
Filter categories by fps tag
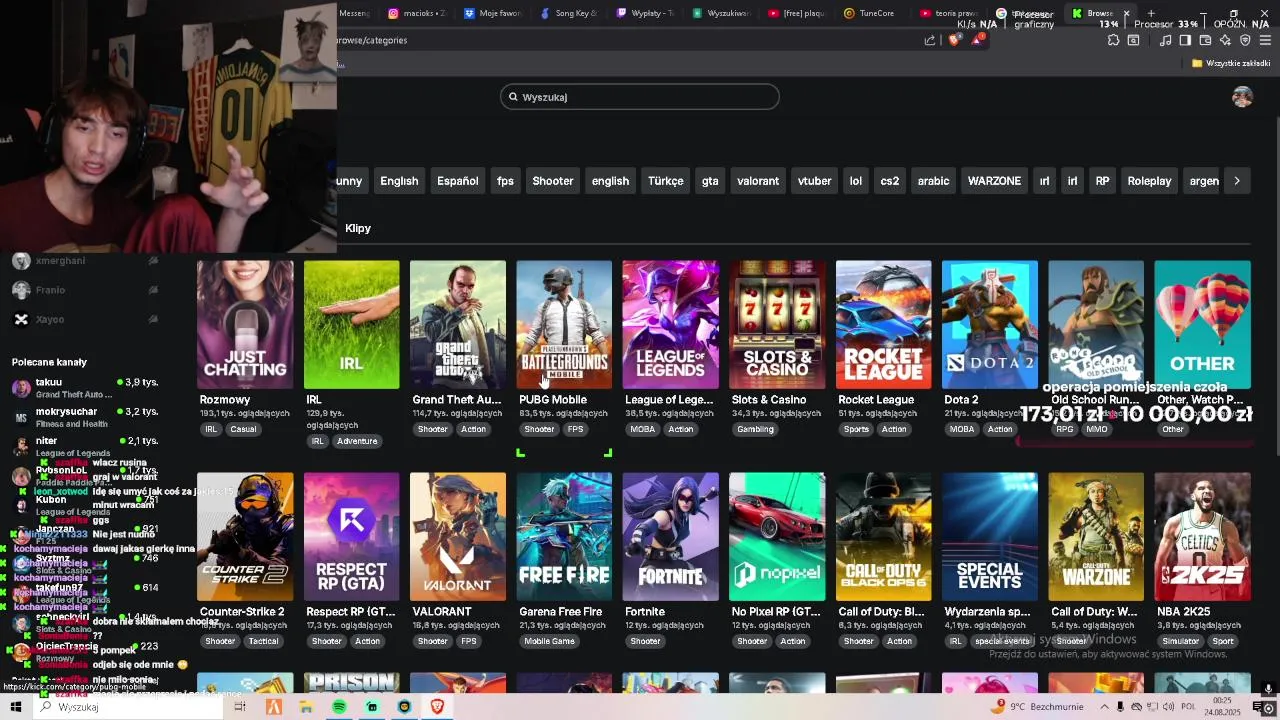coord(505,181)
